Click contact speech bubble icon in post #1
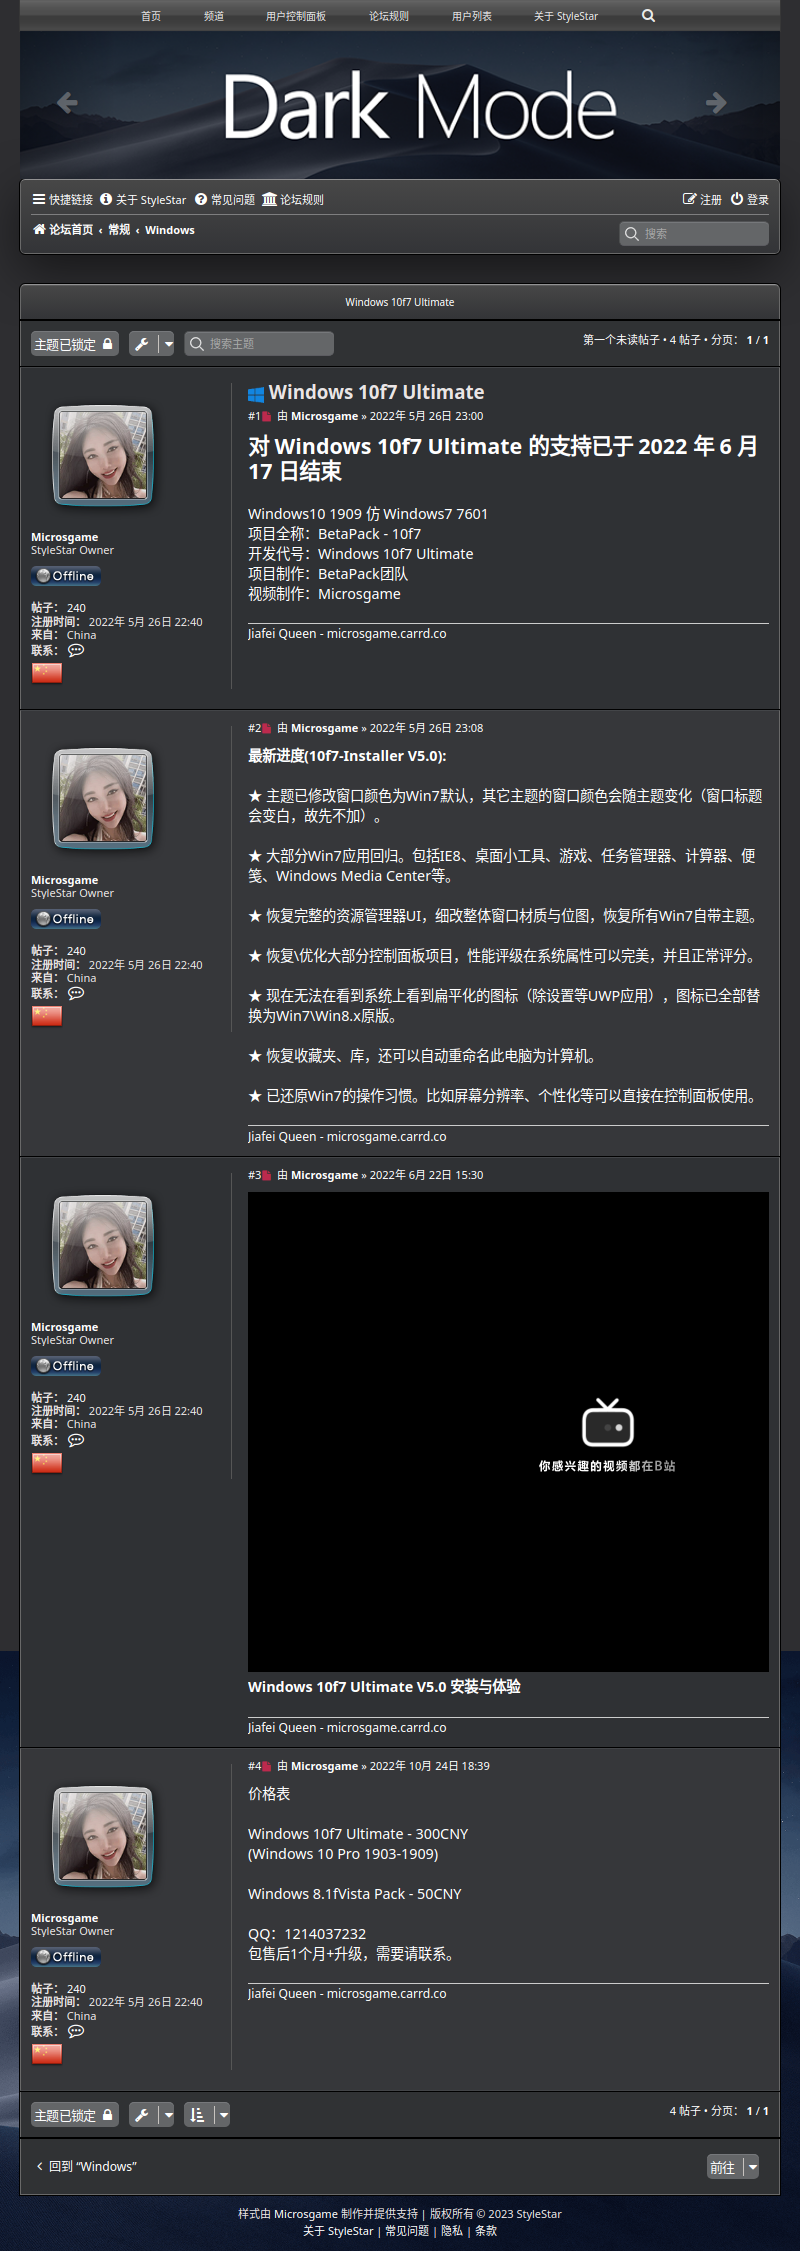The image size is (800, 2251). tap(76, 651)
